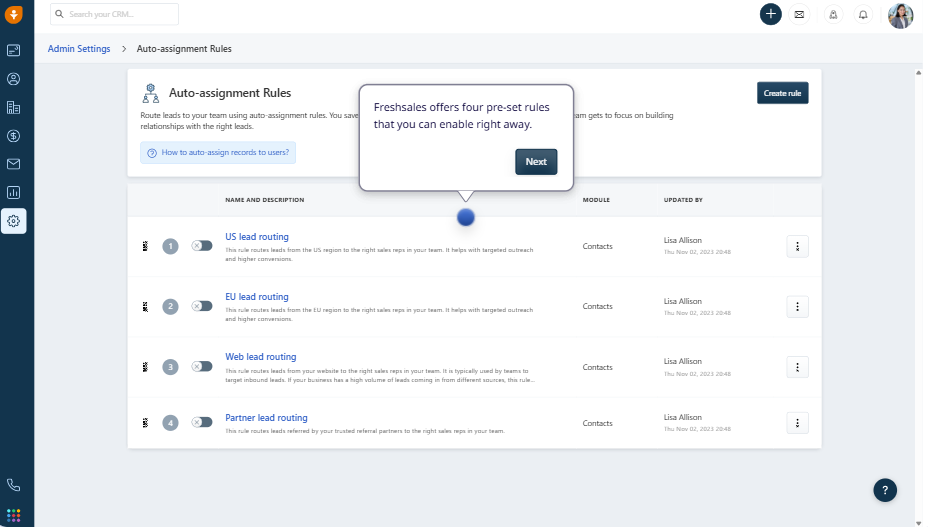Open the phone dialer icon
Screen dimensions: 928x527
click(14, 485)
